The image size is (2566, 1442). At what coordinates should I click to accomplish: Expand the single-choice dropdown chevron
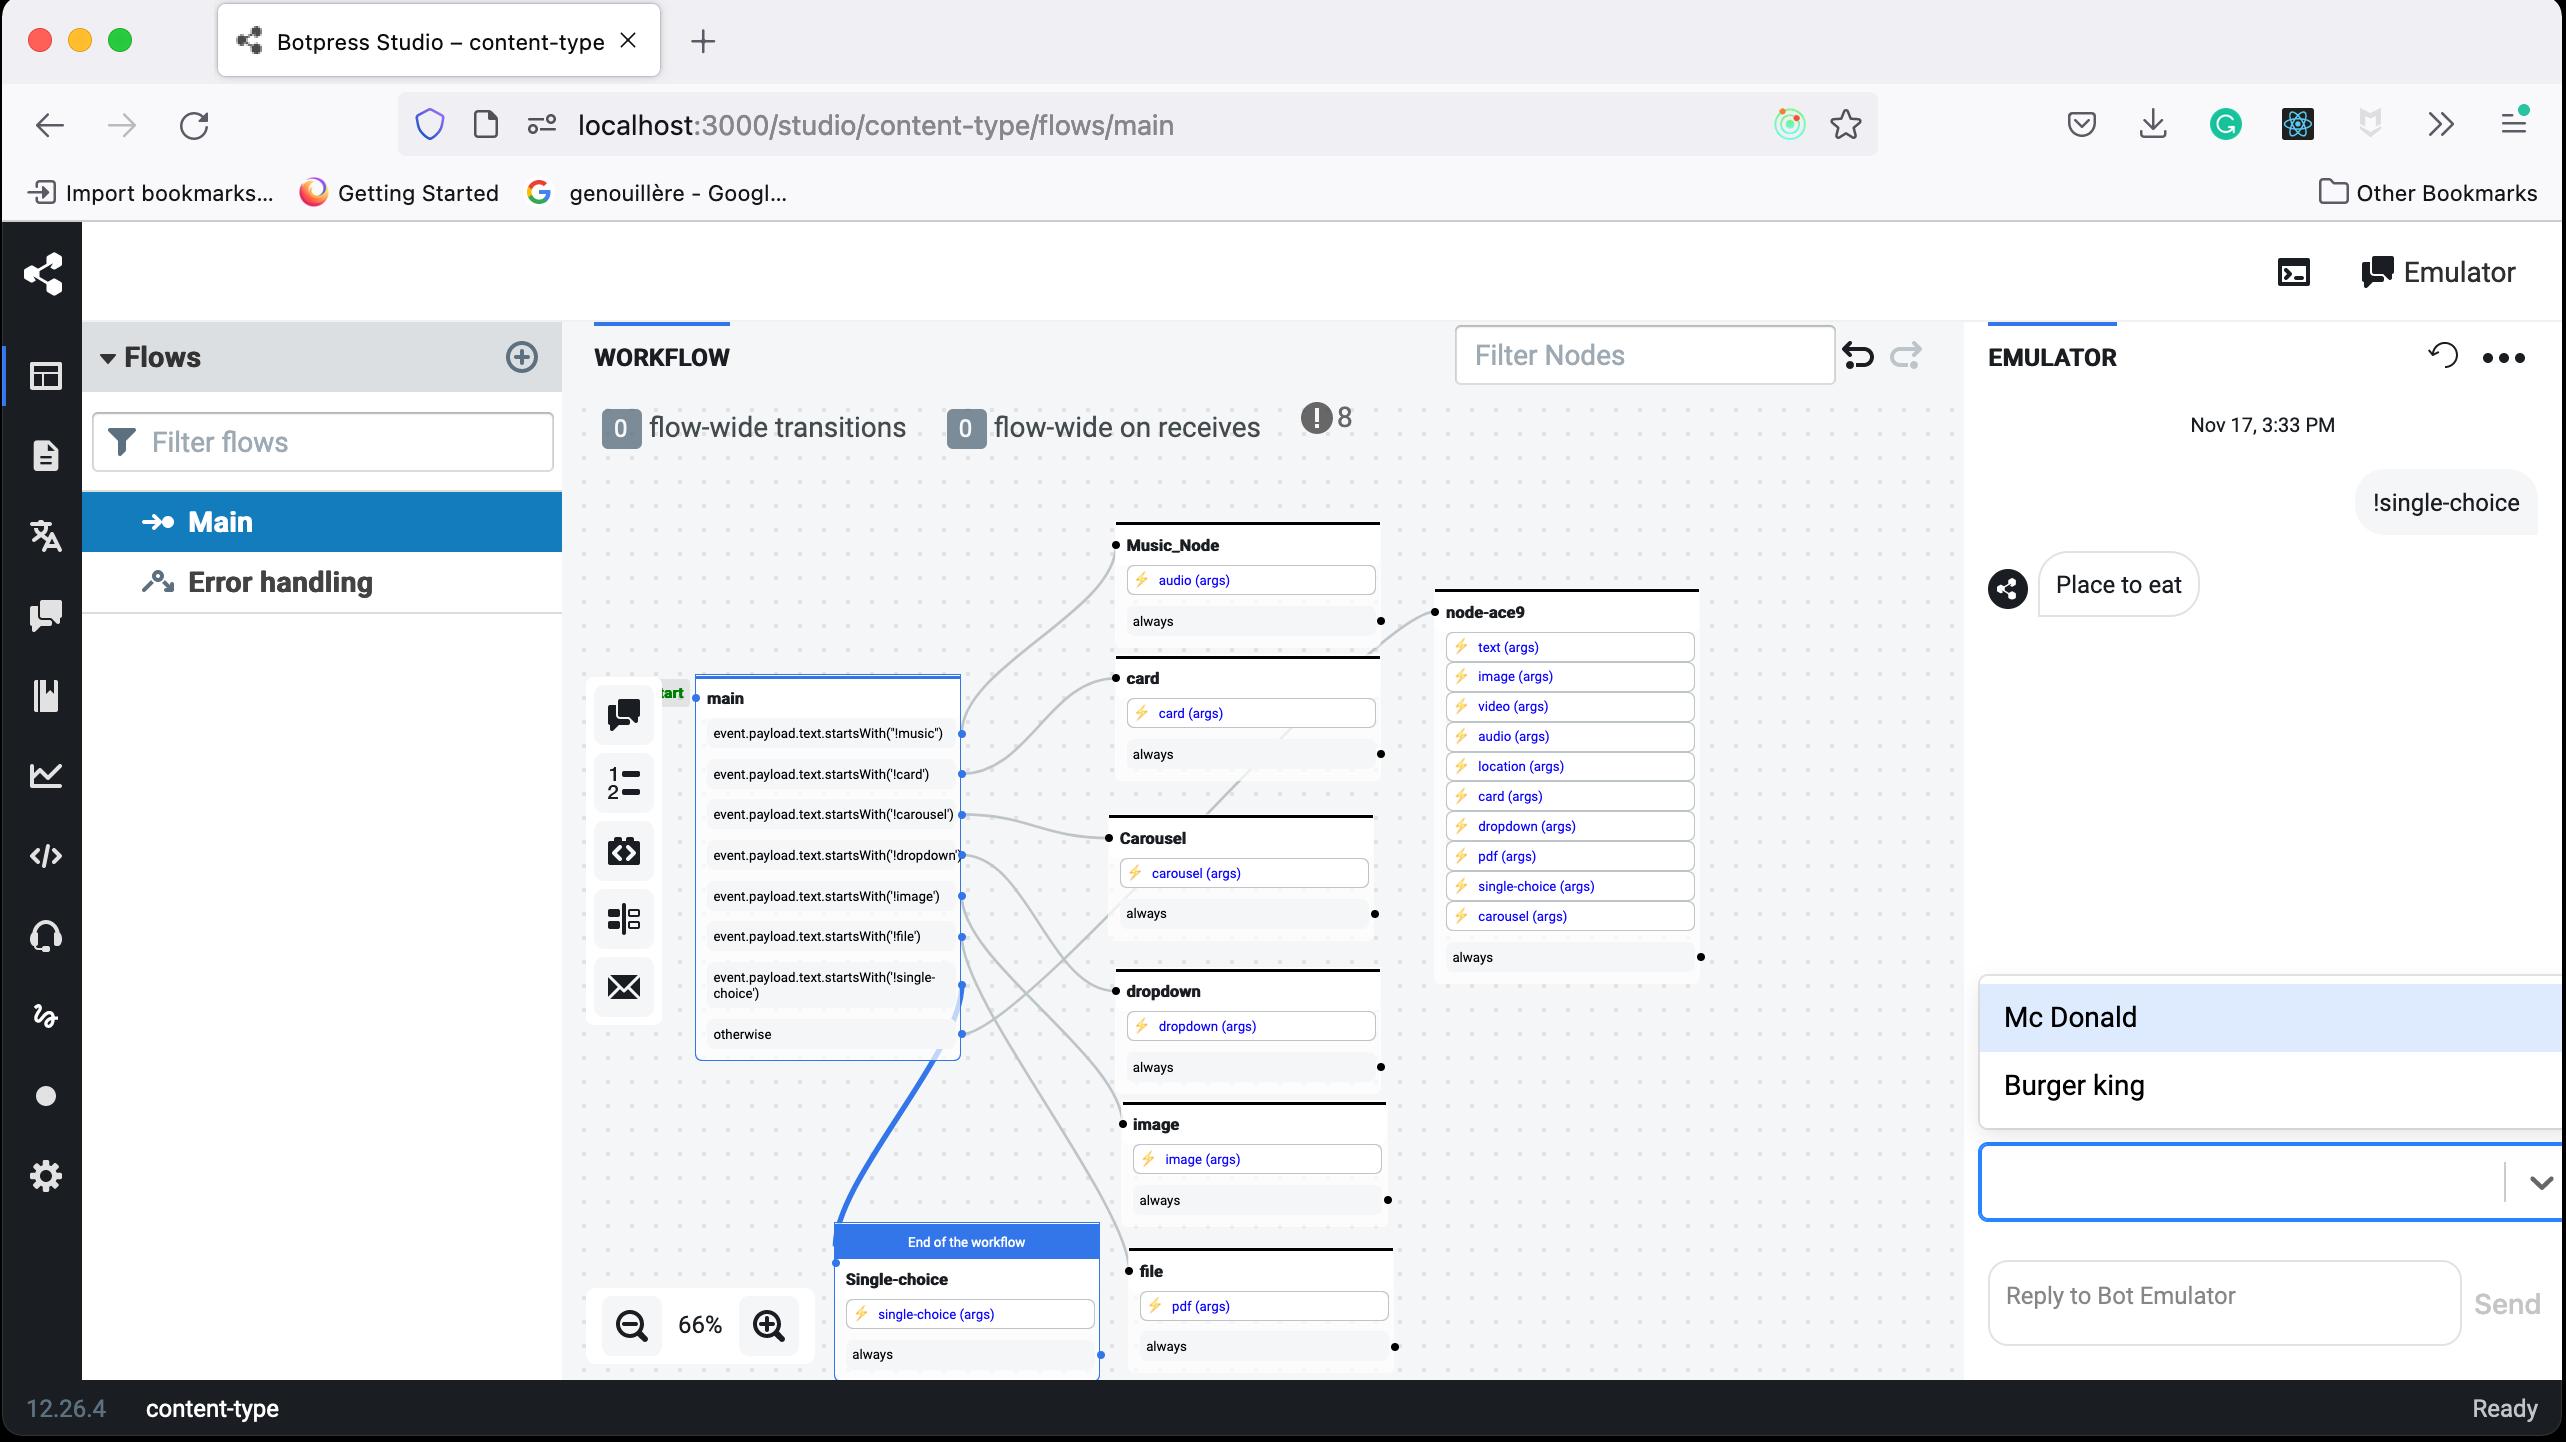pos(2540,1182)
